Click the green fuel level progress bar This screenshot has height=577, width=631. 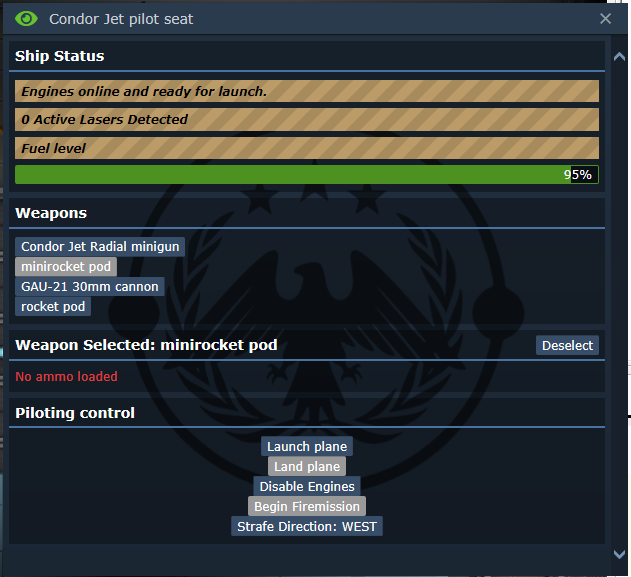[307, 175]
